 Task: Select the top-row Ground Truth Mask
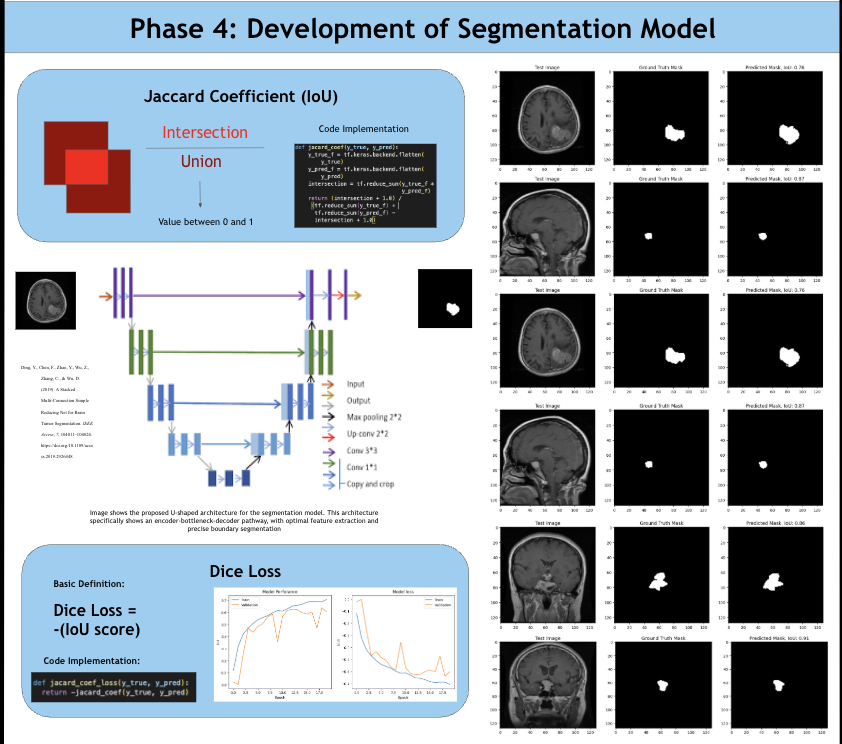[x=661, y=118]
